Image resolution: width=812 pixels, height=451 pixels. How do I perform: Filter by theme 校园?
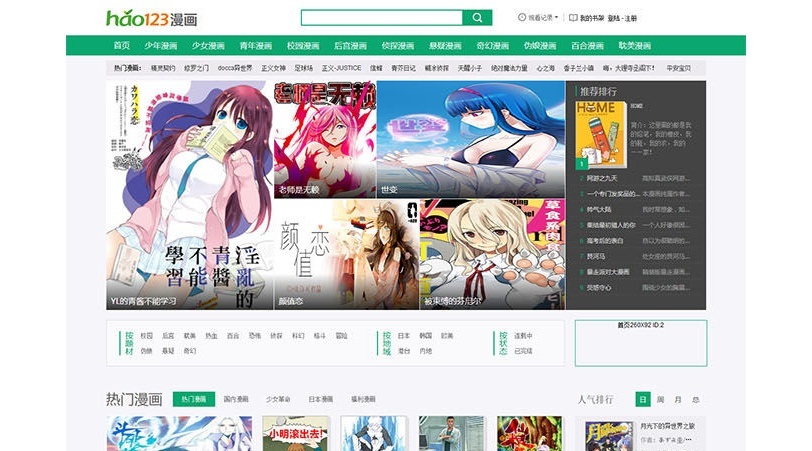point(147,336)
